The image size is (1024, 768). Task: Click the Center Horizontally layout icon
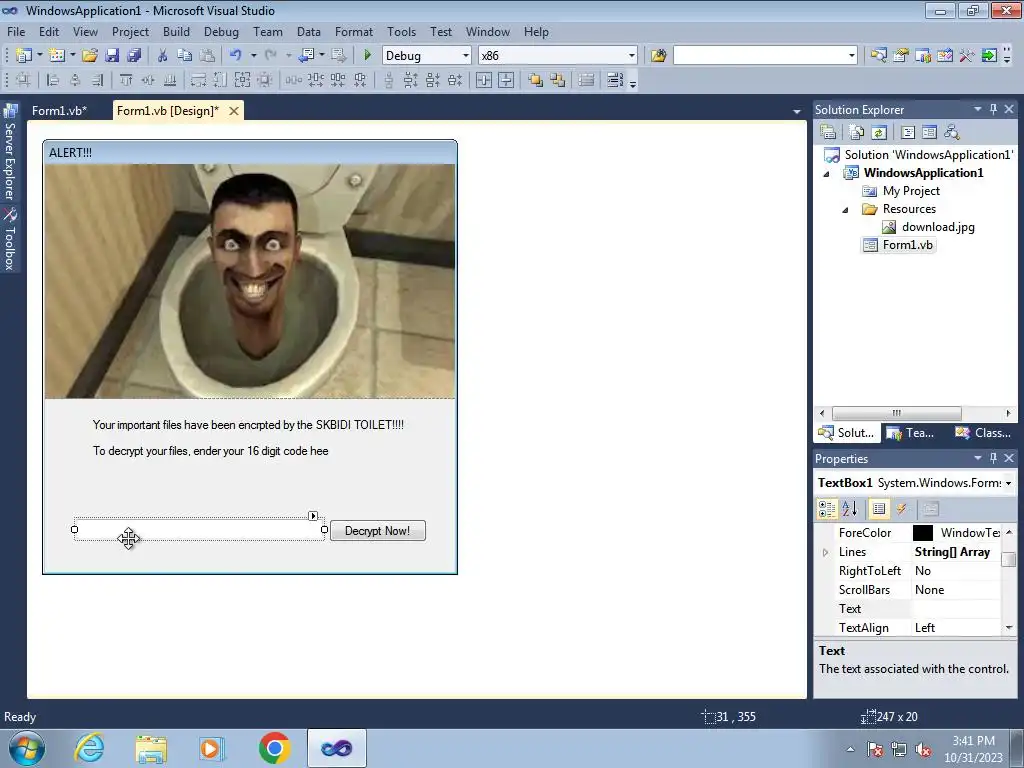click(x=484, y=80)
